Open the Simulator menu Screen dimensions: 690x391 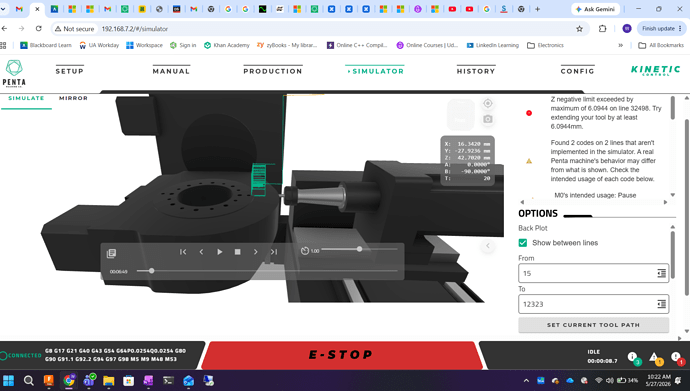375,71
